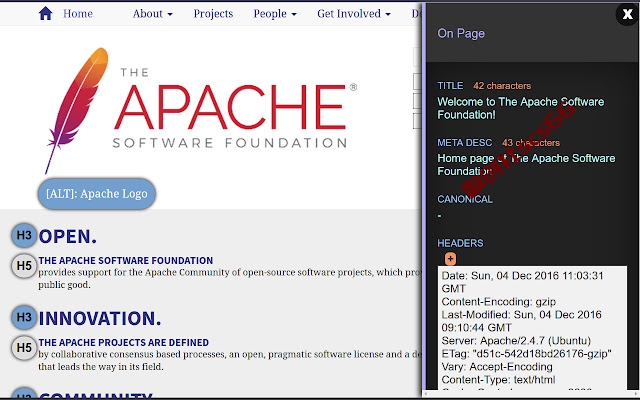
Task: Select the OPEN. heading text
Action: pyautogui.click(x=68, y=236)
